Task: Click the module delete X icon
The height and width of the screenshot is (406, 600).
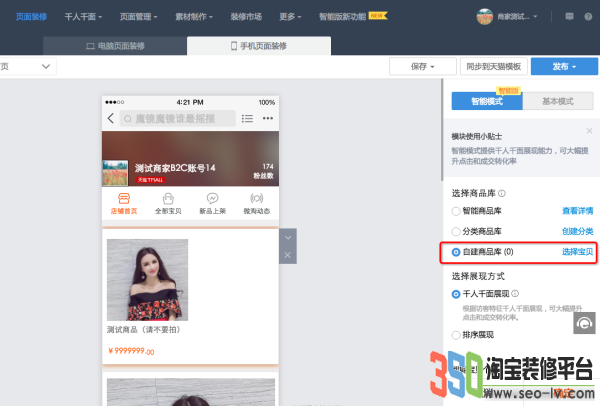Action: (288, 255)
